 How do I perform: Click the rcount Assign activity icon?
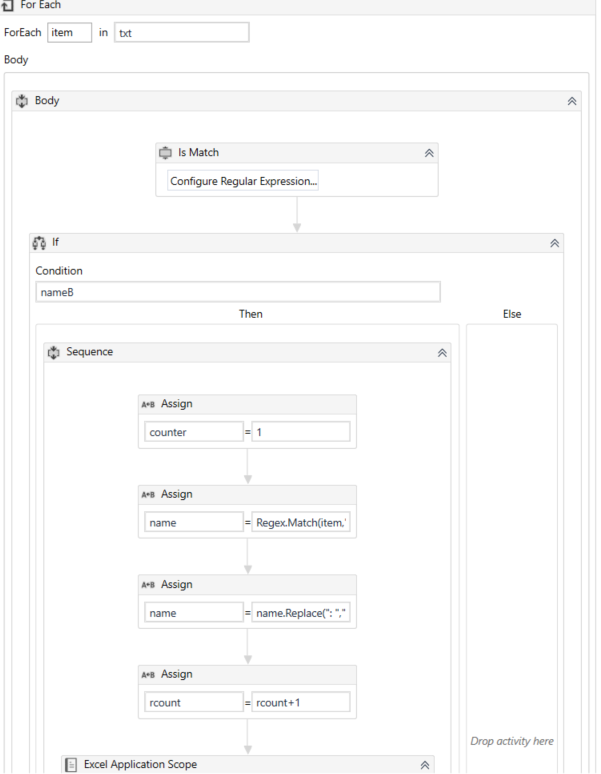pos(148,674)
